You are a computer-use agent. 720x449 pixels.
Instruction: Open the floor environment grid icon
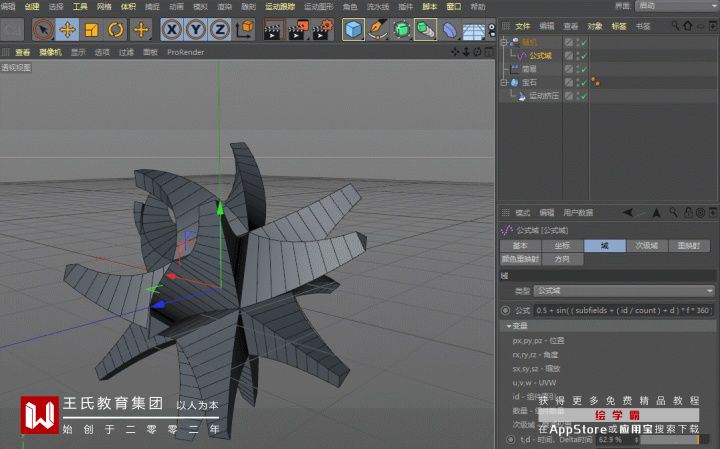pos(474,30)
